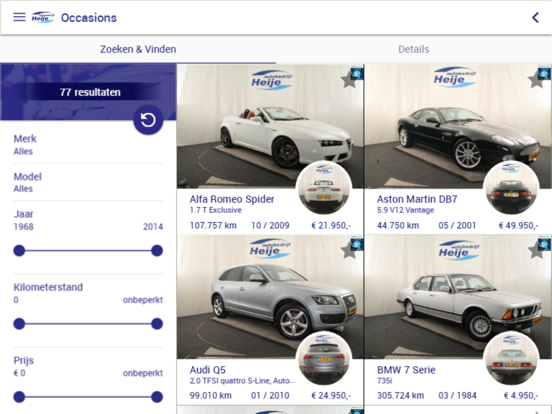Click the Alfa Romeo Spider title
This screenshot has height=414, width=552.
pyautogui.click(x=232, y=199)
